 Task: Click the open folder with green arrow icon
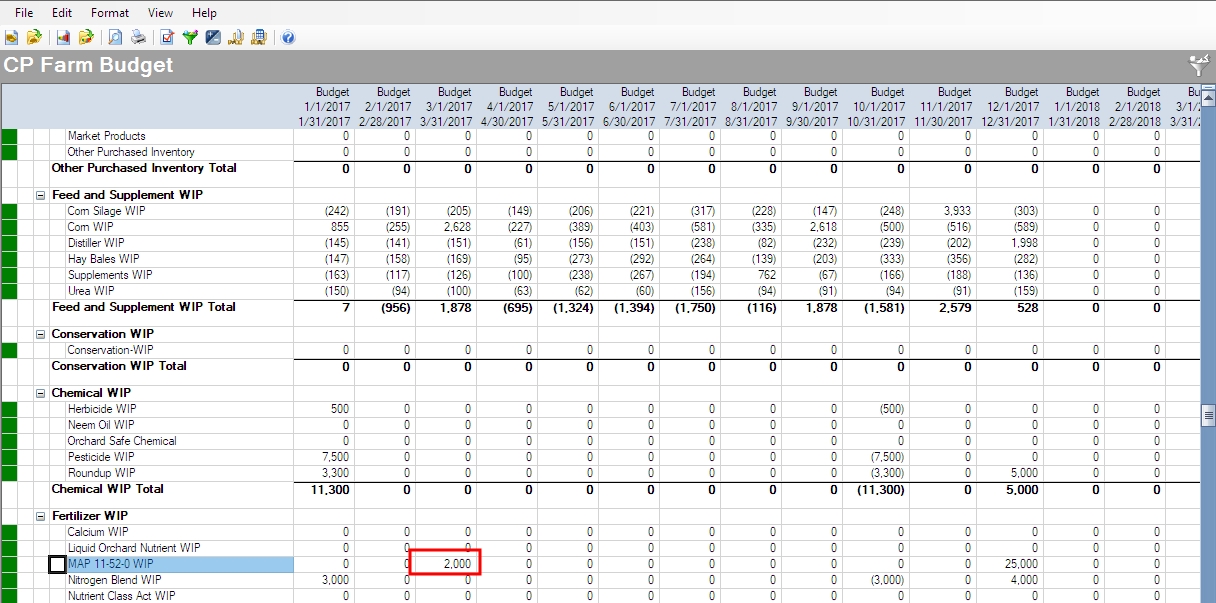(35, 37)
